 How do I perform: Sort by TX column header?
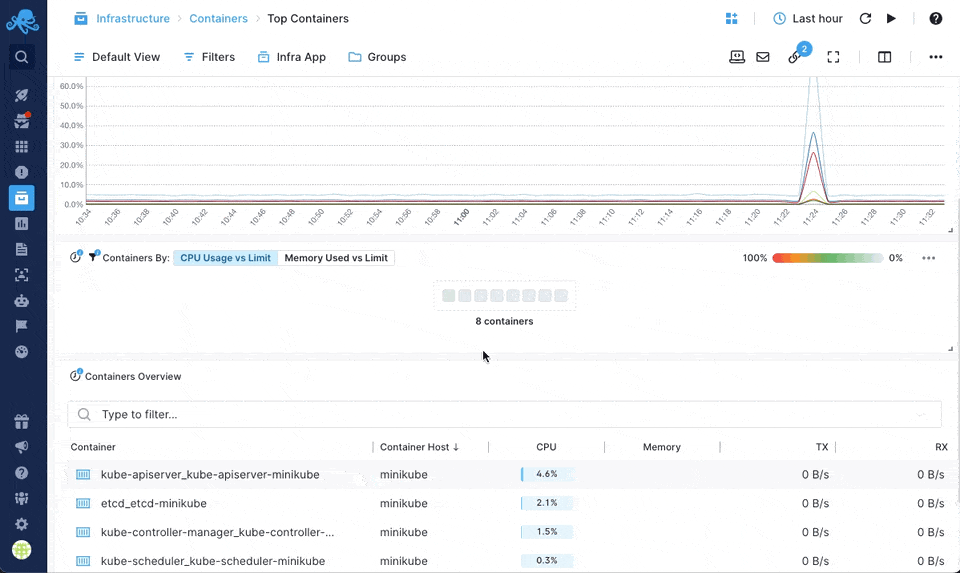click(822, 447)
